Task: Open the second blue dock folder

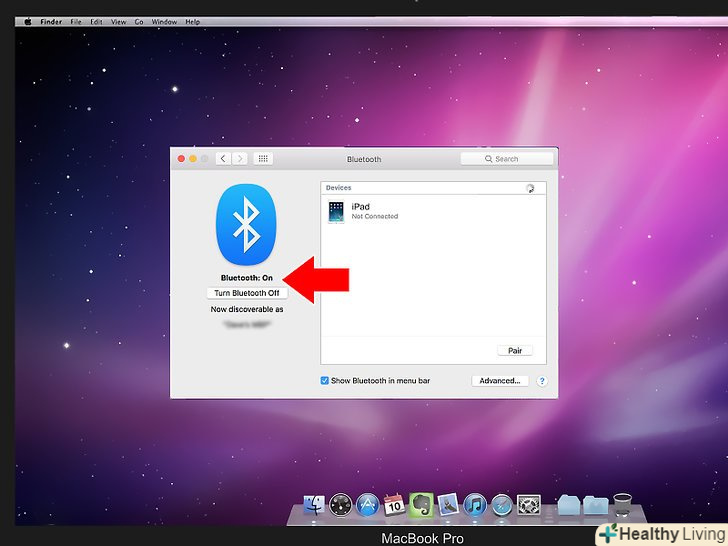Action: pyautogui.click(x=596, y=505)
